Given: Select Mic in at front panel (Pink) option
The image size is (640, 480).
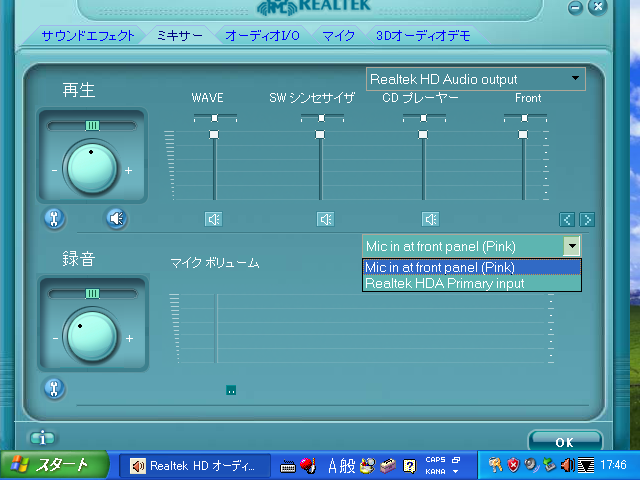Looking at the screenshot, I should pos(472,267).
